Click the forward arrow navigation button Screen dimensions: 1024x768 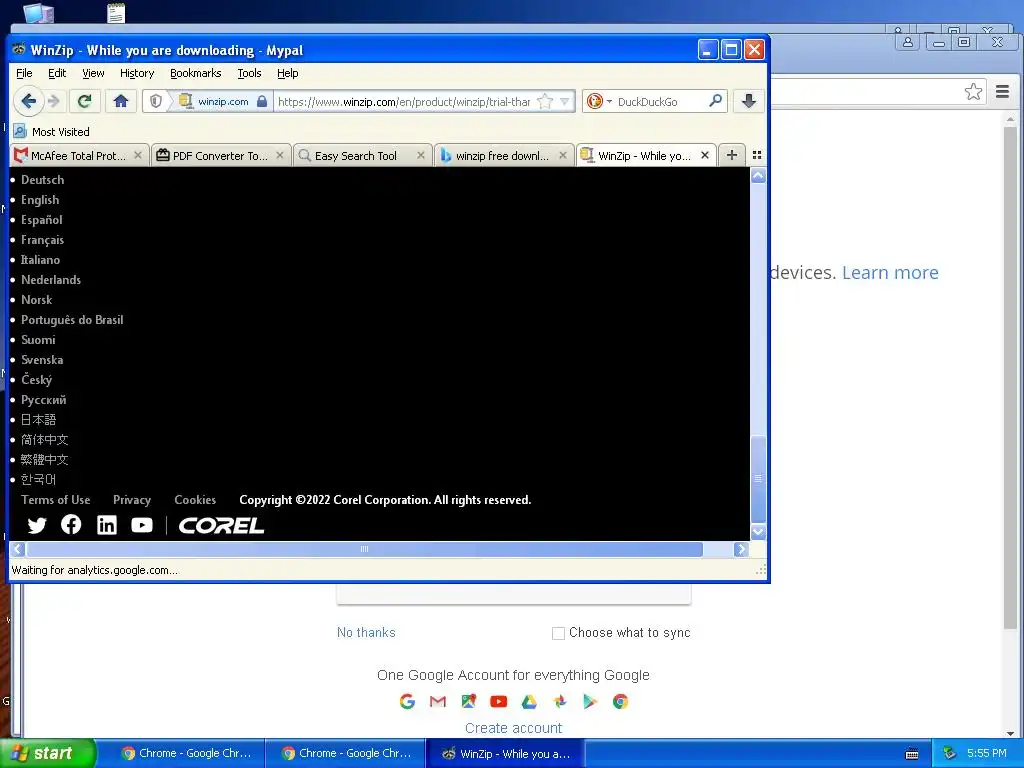pos(54,101)
